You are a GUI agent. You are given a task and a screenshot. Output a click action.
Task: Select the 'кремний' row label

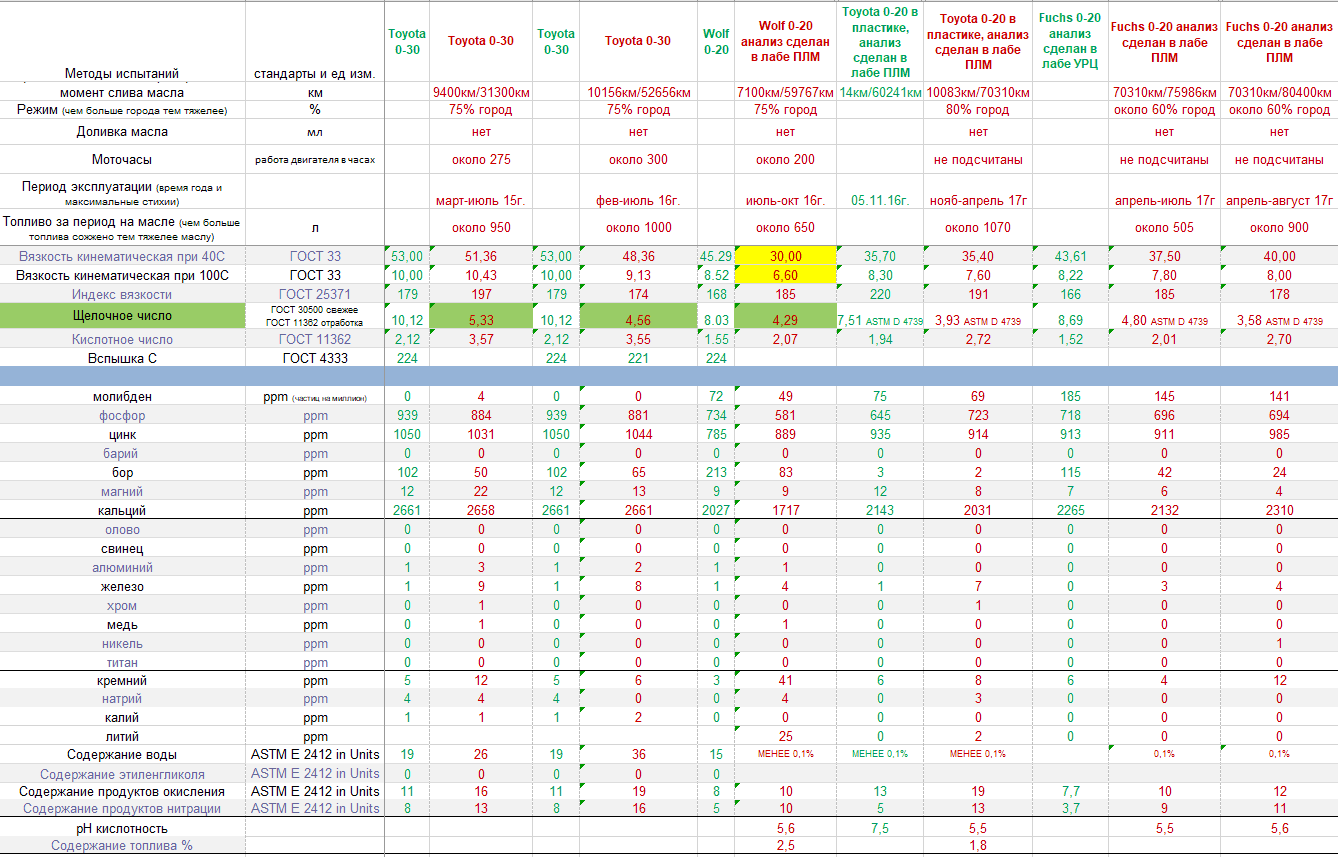pos(122,681)
